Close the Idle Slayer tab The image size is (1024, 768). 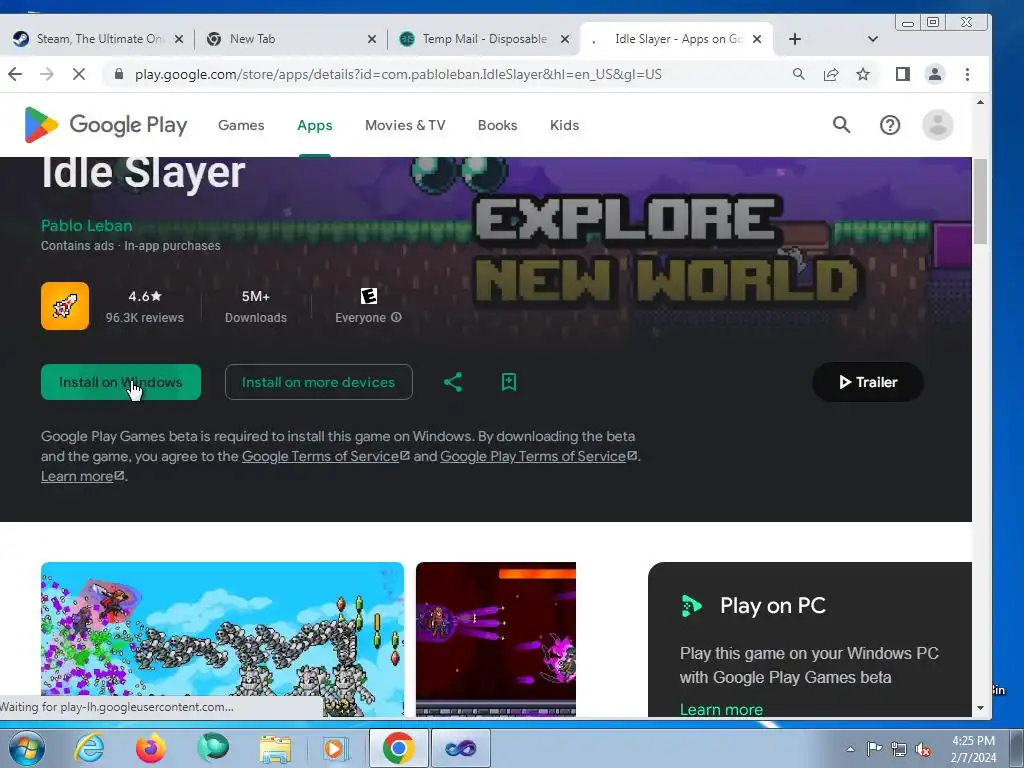click(757, 39)
